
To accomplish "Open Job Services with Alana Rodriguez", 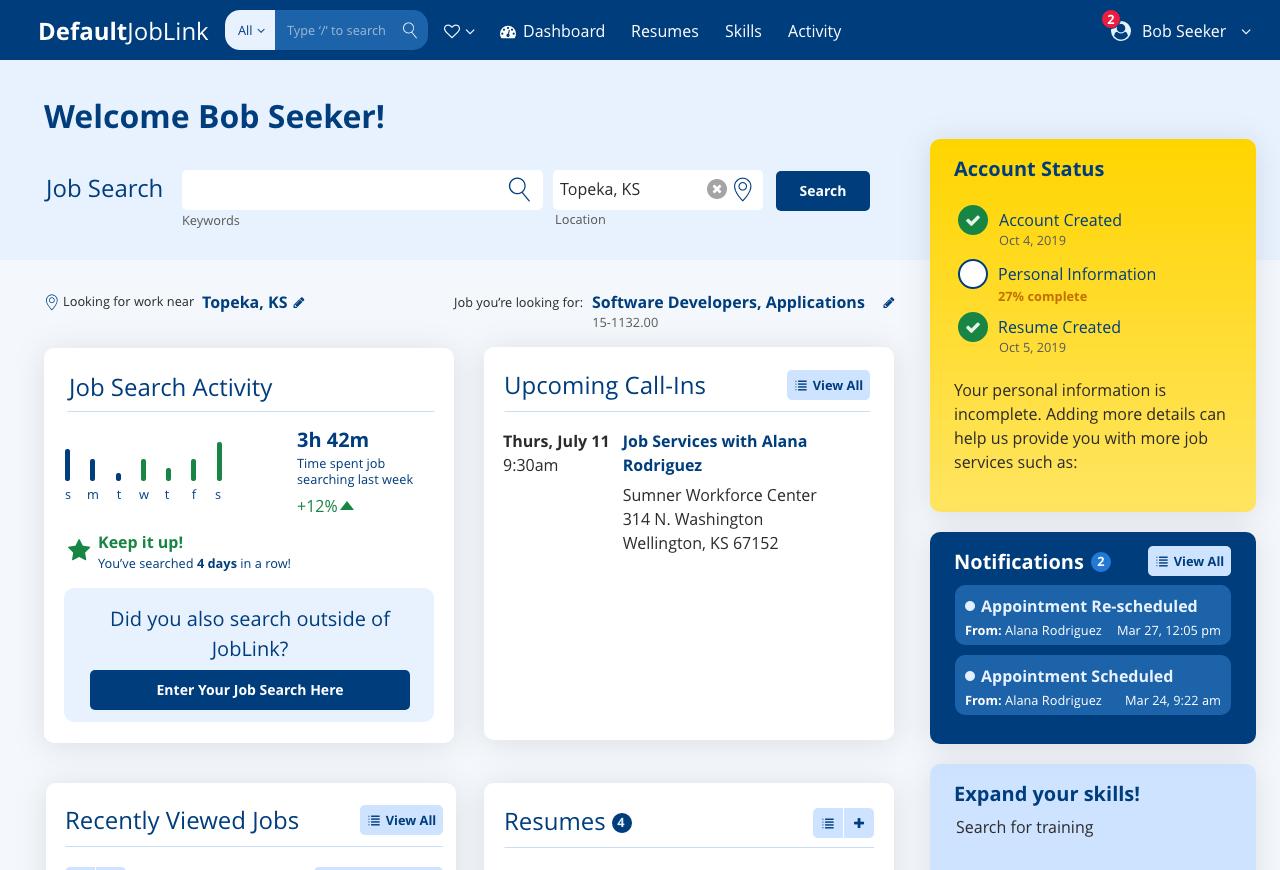I will (x=714, y=452).
